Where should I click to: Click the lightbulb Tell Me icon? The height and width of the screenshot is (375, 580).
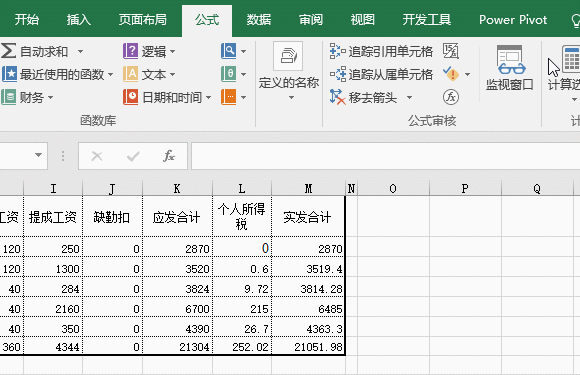click(576, 20)
